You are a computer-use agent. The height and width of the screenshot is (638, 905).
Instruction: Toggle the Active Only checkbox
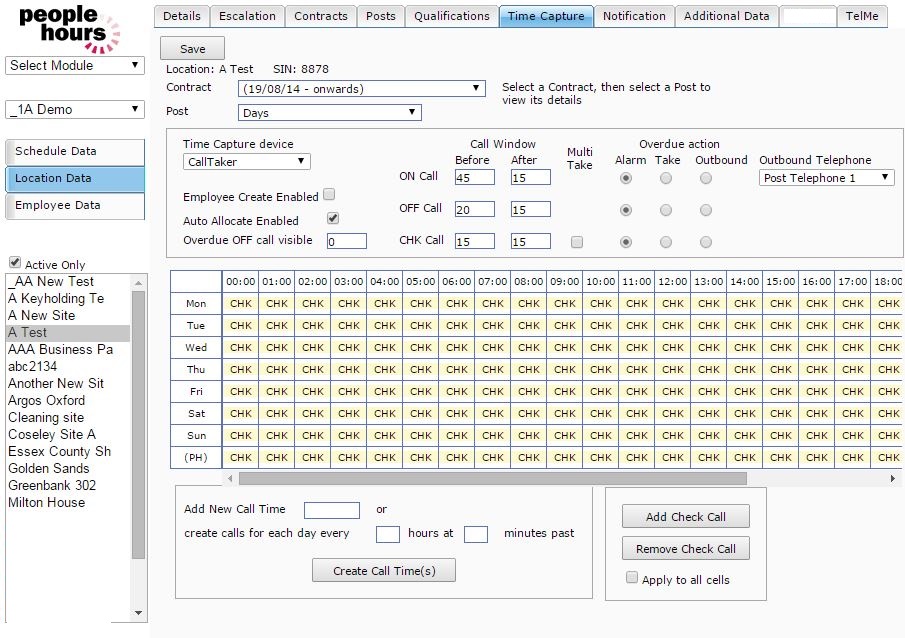14,264
